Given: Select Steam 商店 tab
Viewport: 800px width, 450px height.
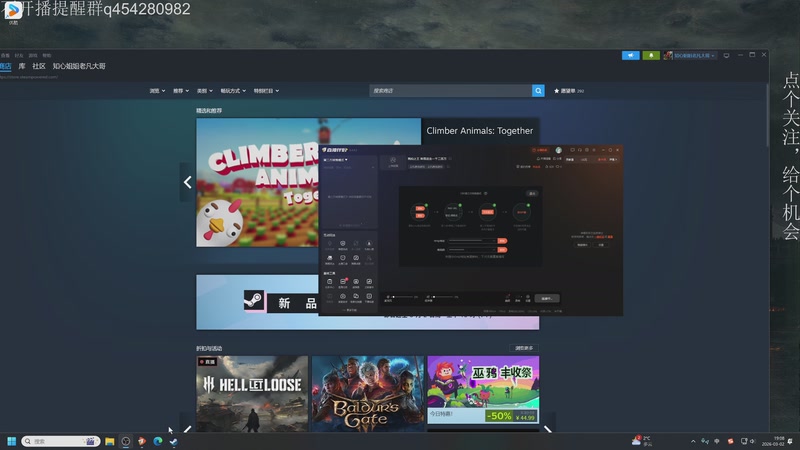Looking at the screenshot, I should [6, 66].
